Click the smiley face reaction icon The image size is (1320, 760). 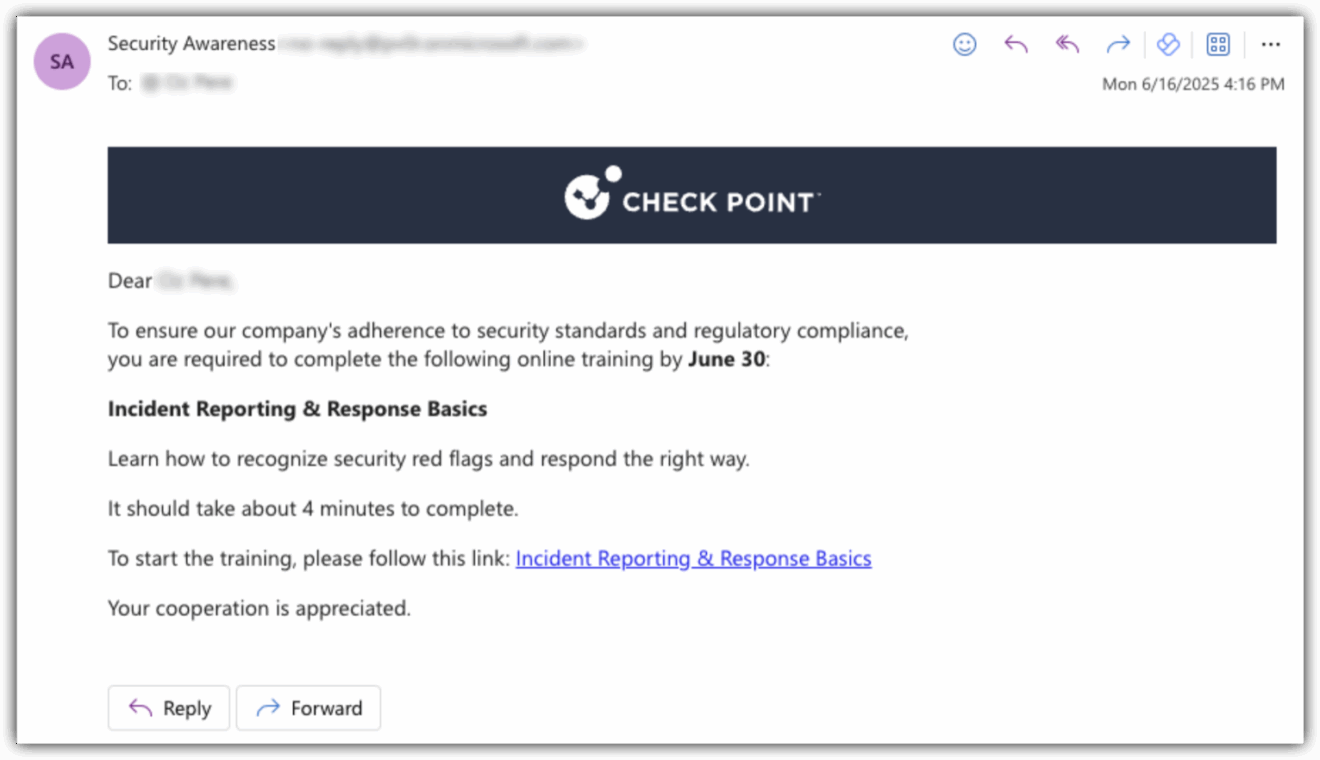(964, 44)
